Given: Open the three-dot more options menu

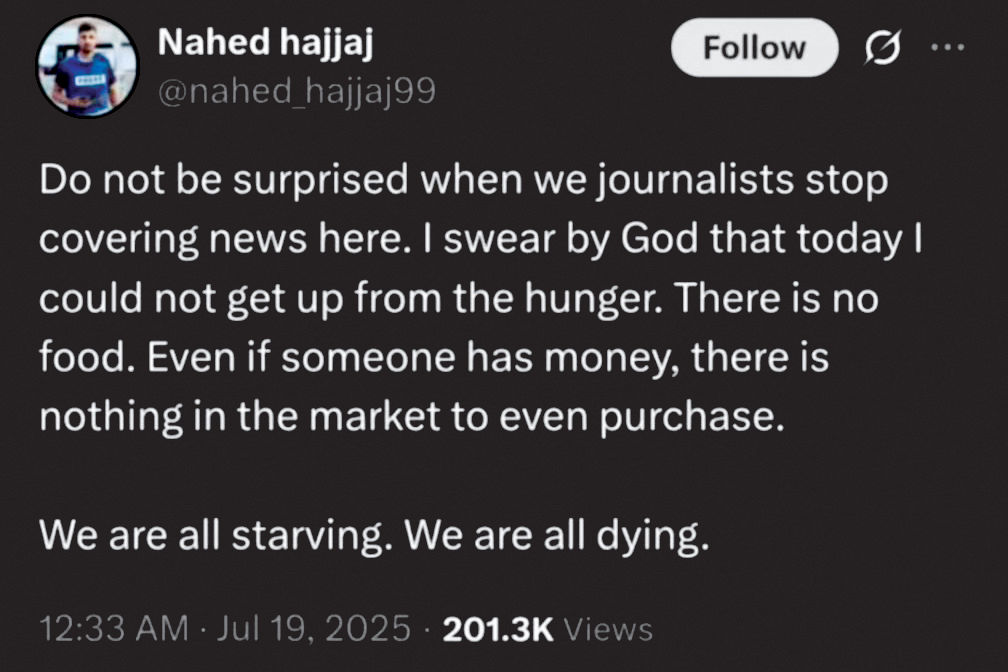Looking at the screenshot, I should (x=948, y=47).
